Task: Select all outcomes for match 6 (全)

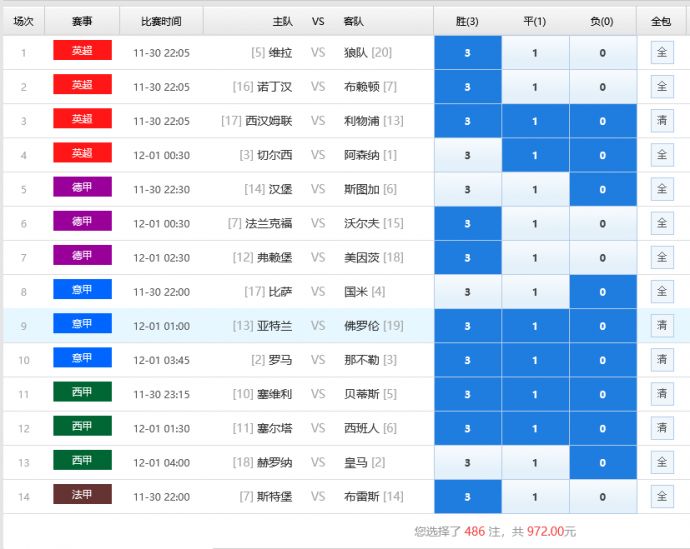Action: coord(662,223)
